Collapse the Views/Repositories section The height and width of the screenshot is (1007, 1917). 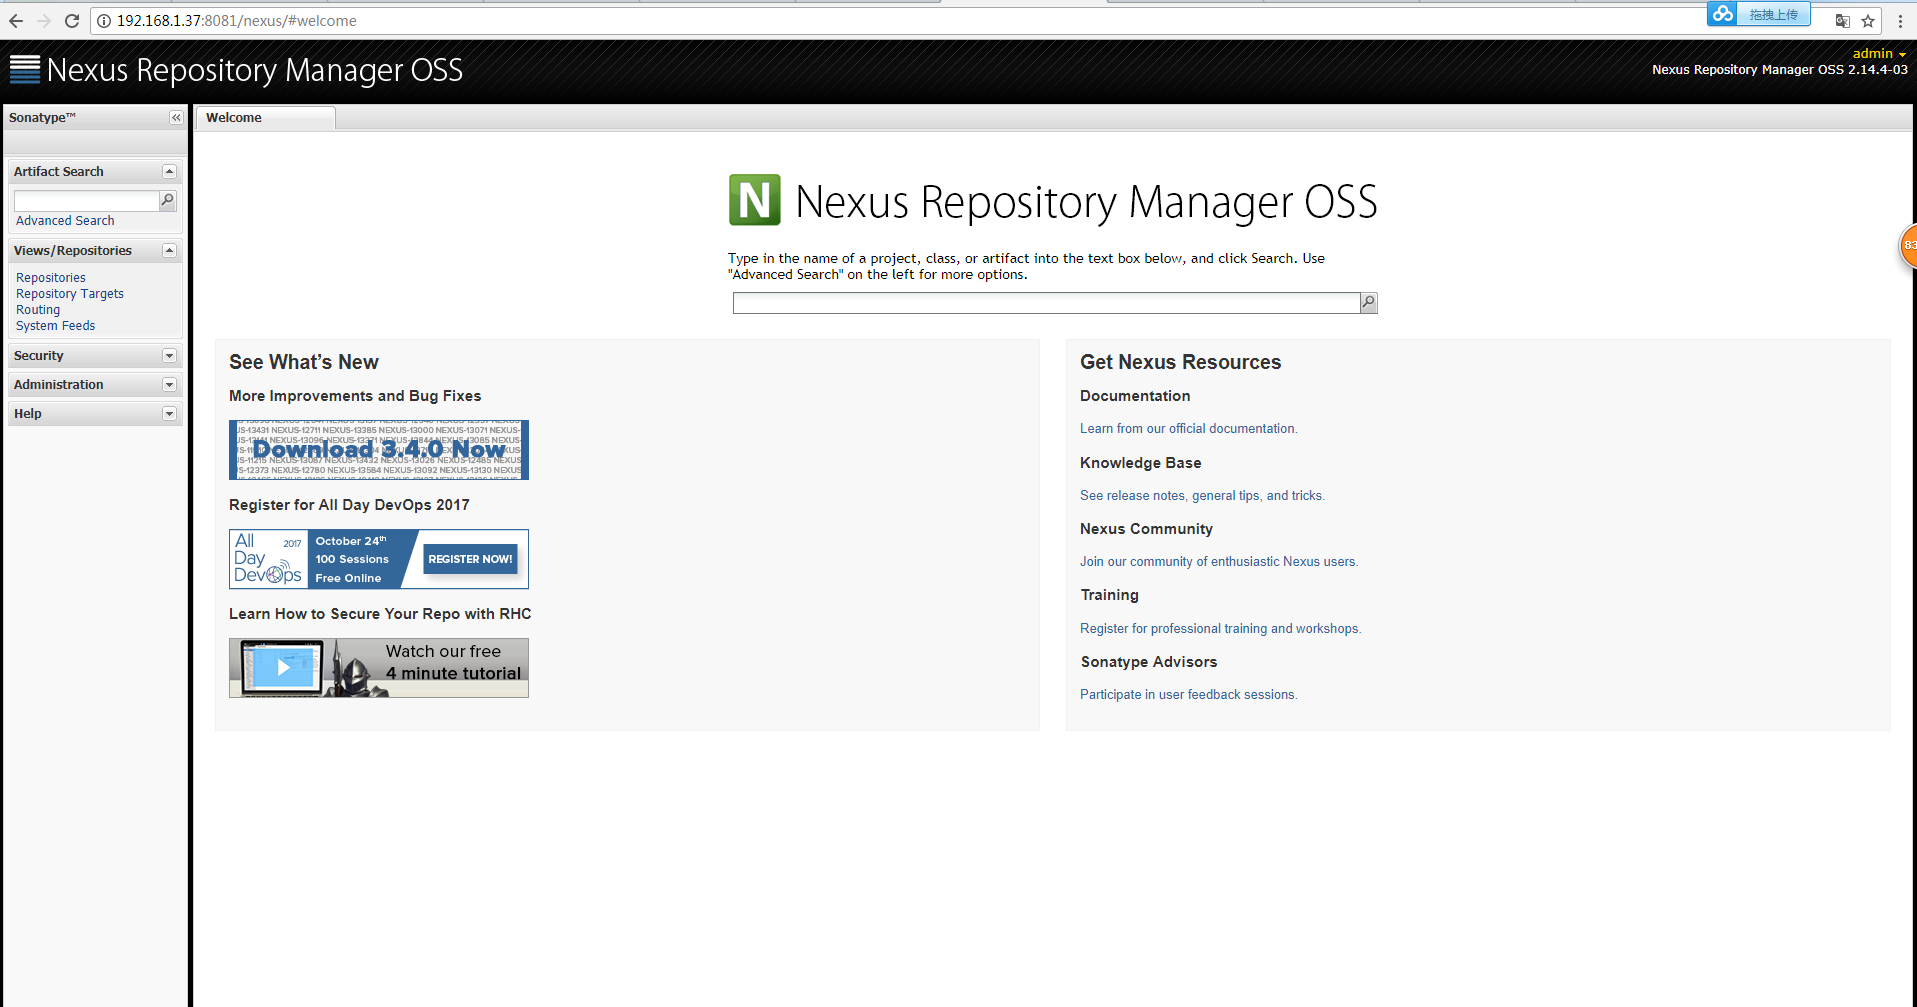click(x=169, y=251)
